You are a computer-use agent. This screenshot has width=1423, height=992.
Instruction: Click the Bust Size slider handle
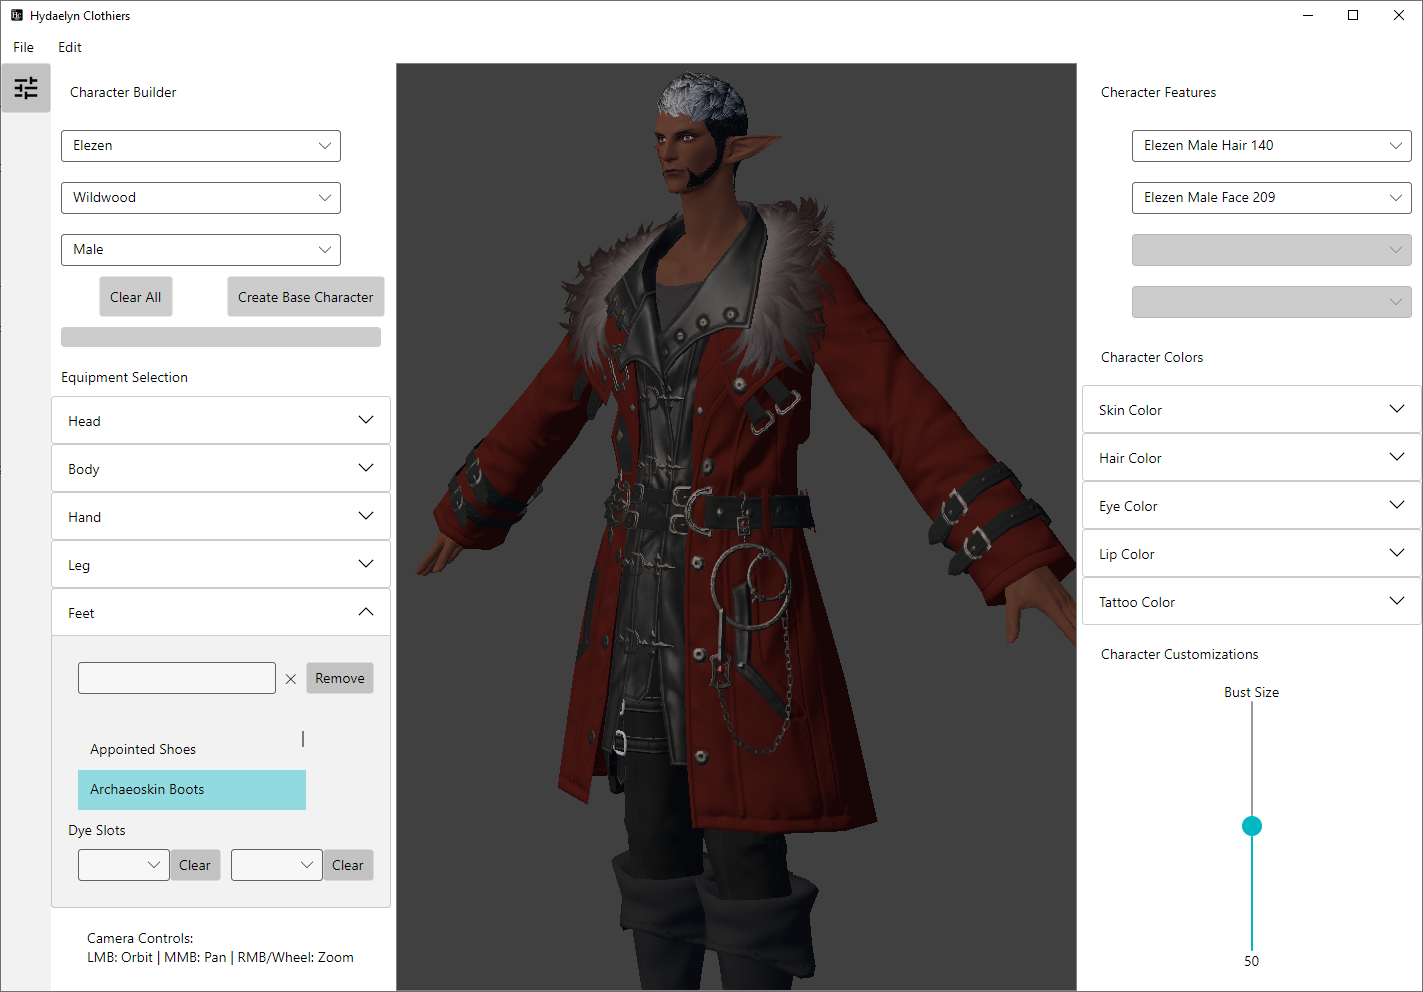(x=1252, y=826)
